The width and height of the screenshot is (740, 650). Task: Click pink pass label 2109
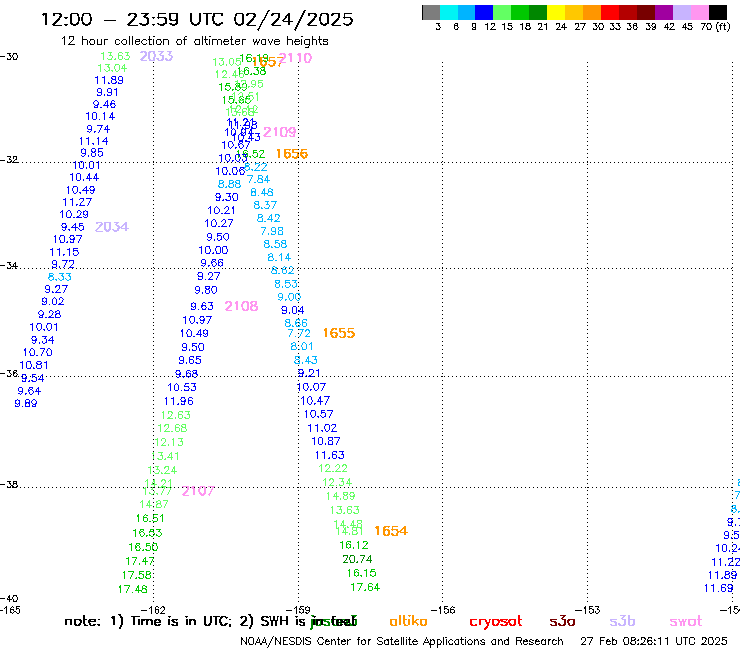[280, 132]
